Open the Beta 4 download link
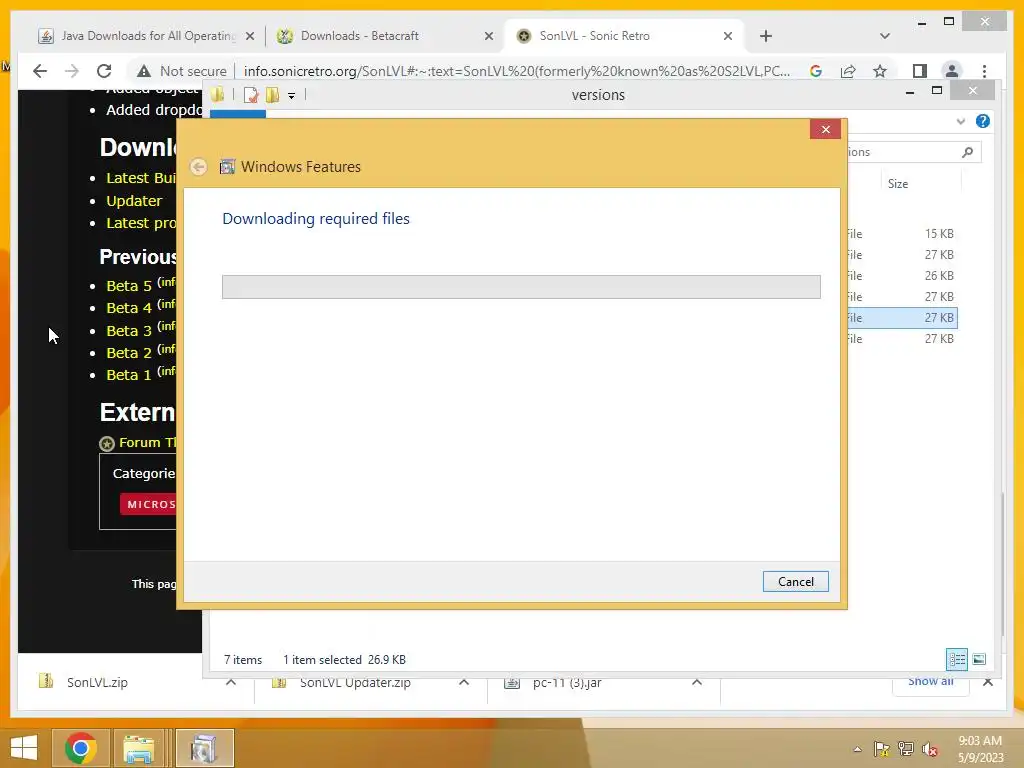Screen dimensions: 1024x768 point(129,308)
